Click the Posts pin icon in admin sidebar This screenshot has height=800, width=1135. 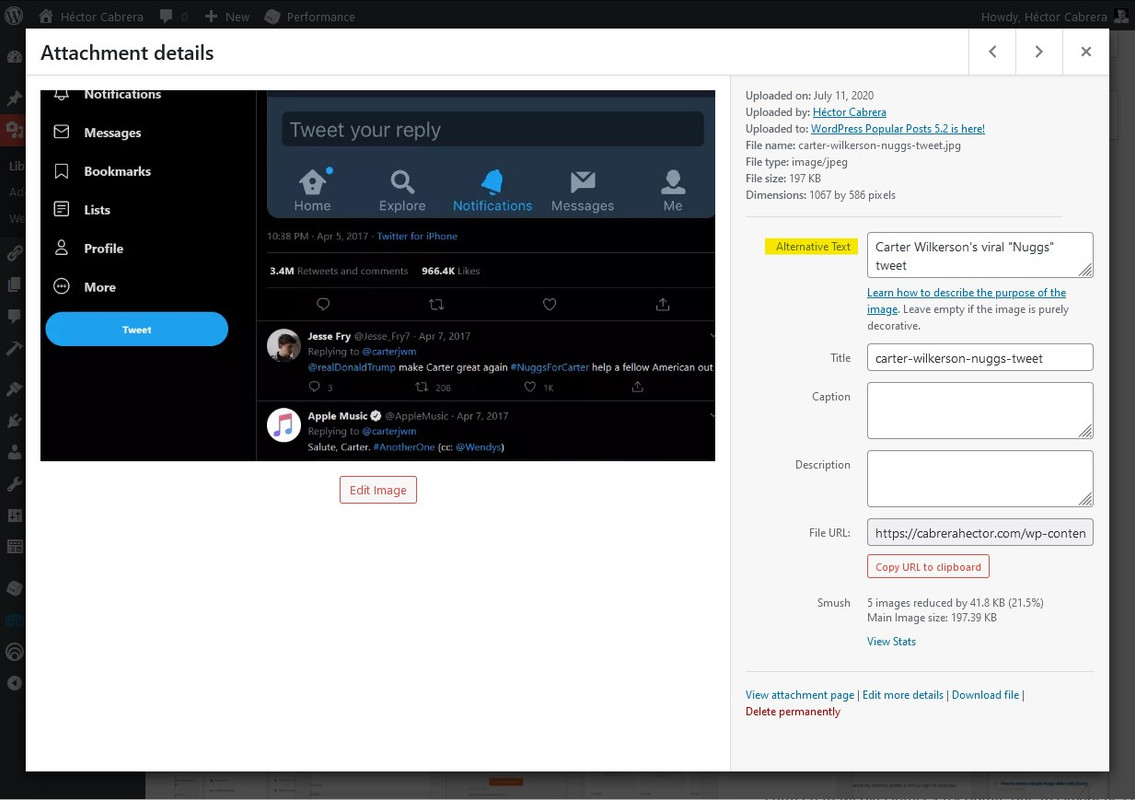point(14,98)
